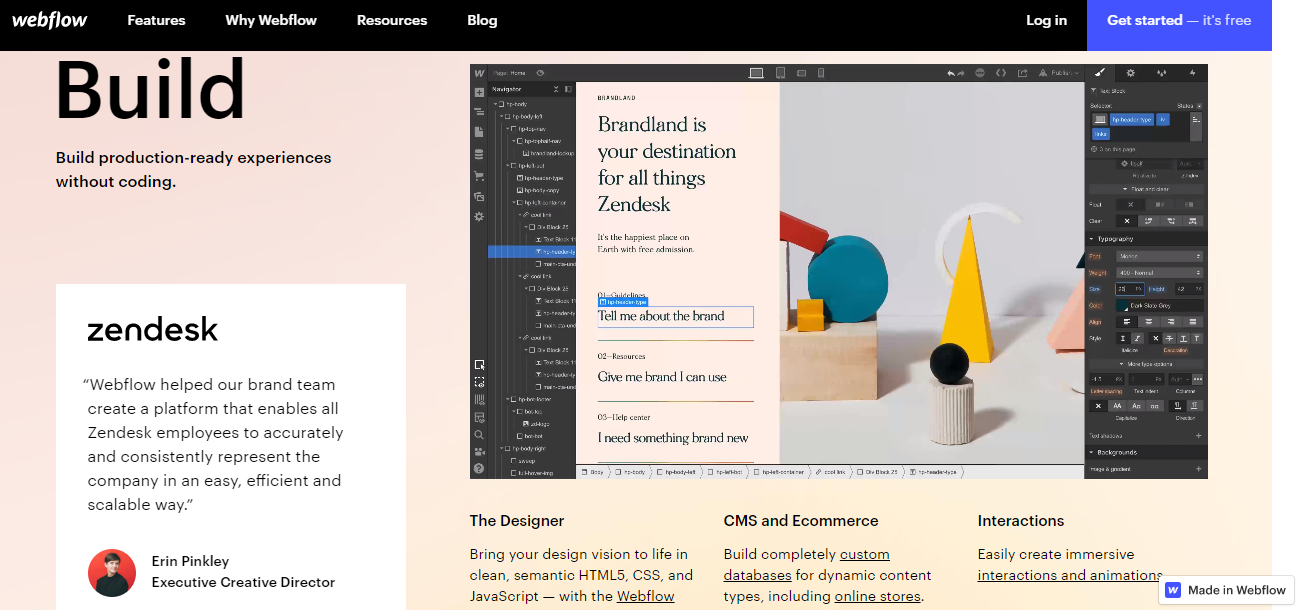
Task: Open the Ecommerce cart icon in the Designer sidebar
Action: [x=479, y=175]
